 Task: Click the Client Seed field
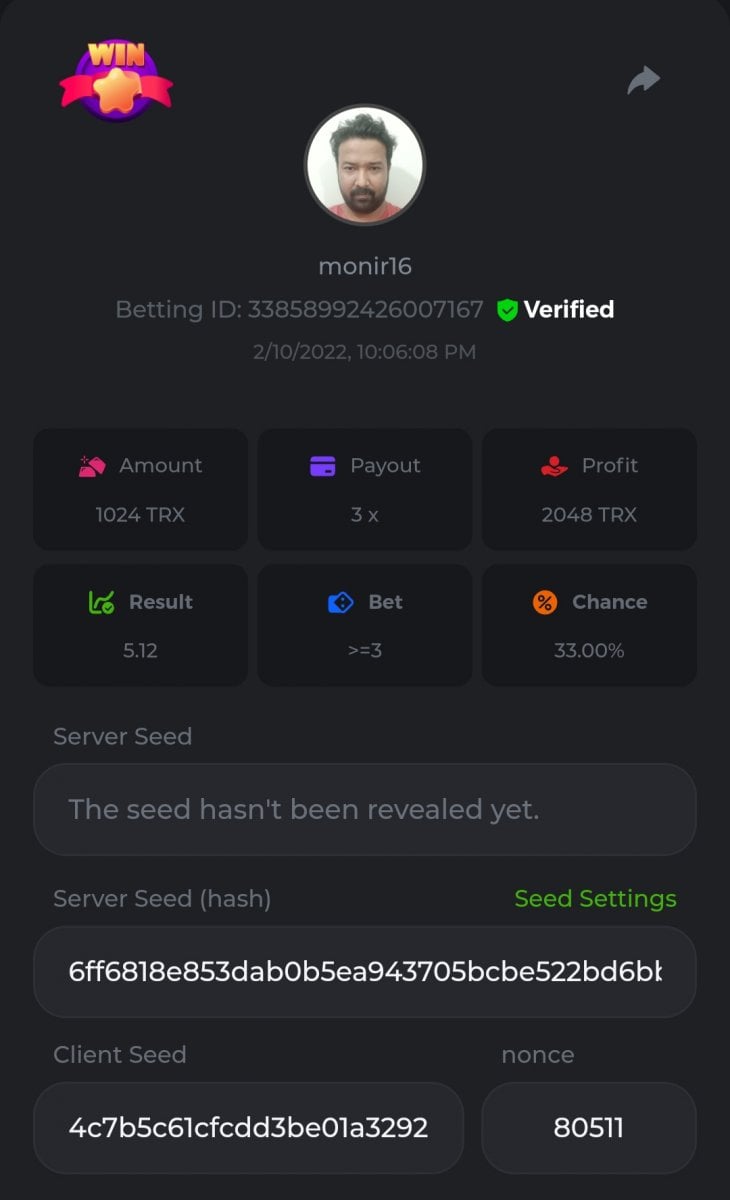click(x=248, y=1128)
